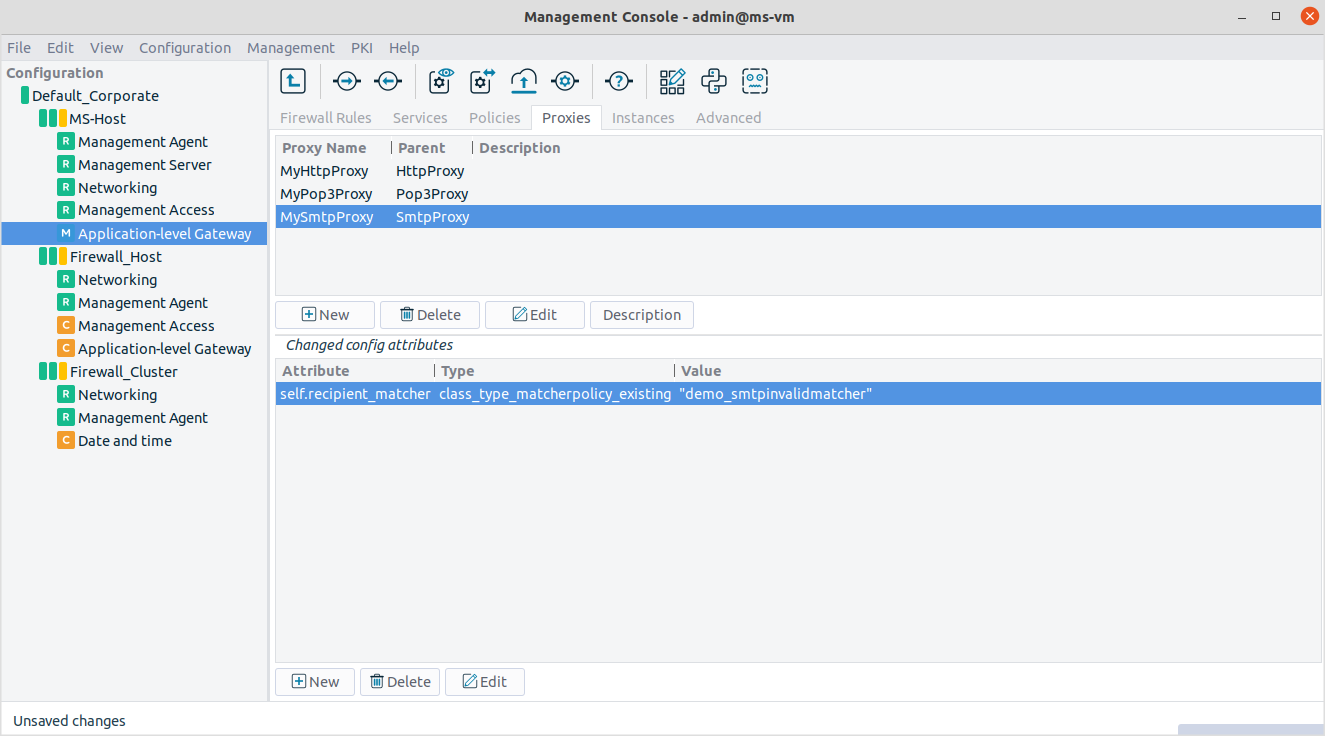The image size is (1325, 736).
Task: Click the Python logo toolbar icon
Action: [714, 81]
